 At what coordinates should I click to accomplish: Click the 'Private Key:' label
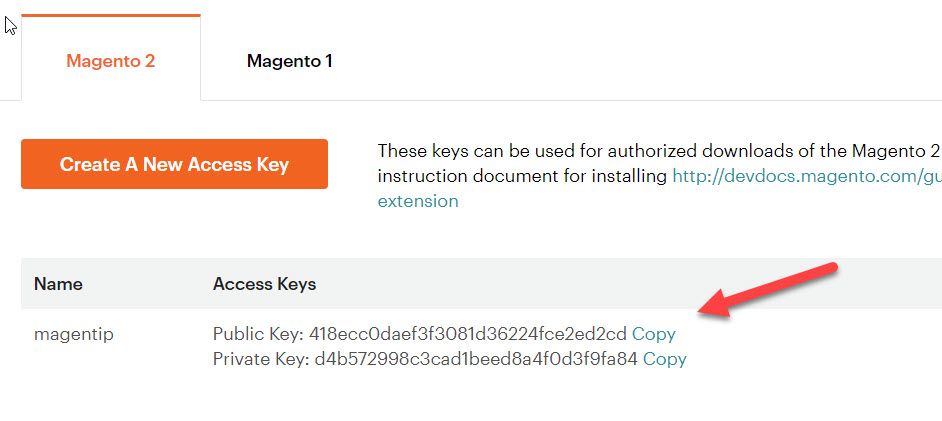coord(261,359)
